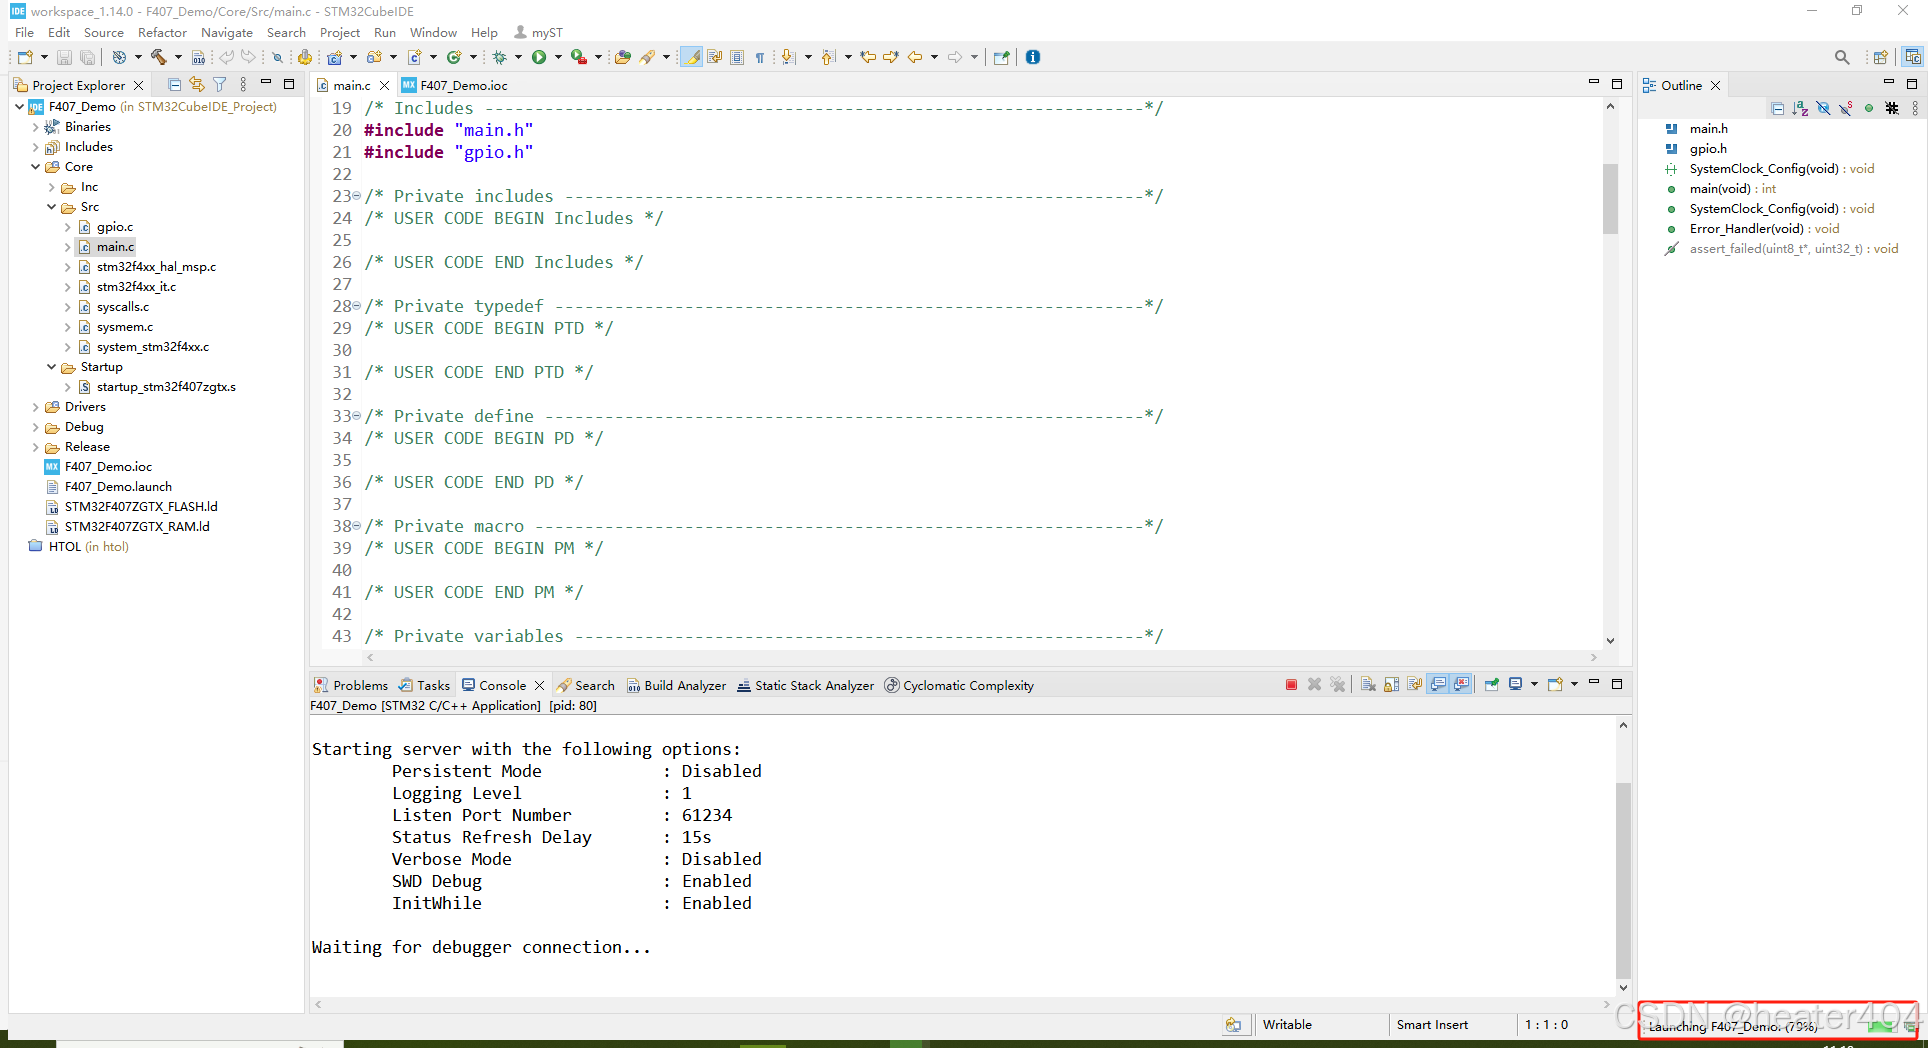Open the Debug button dropdown arrow

tap(518, 57)
